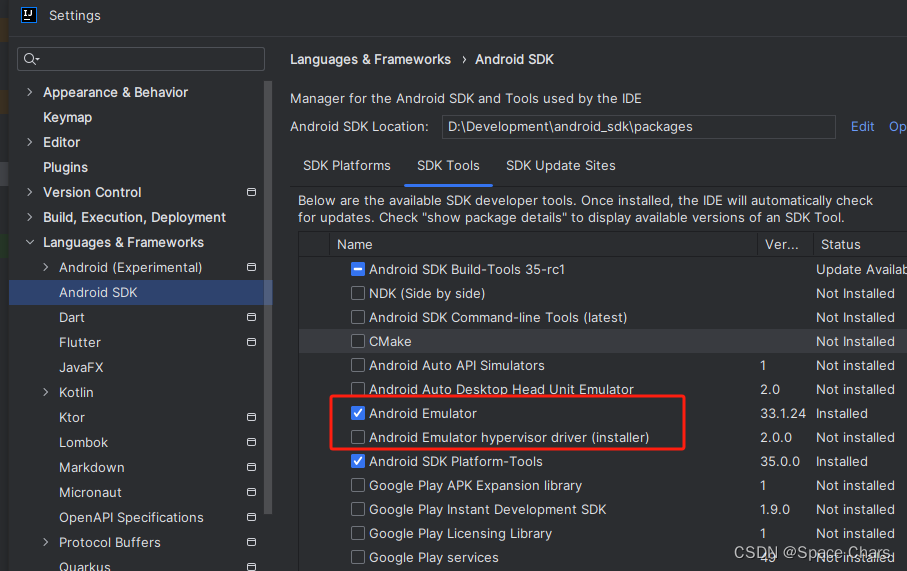
Task: Click version 33.1.24 of Android Emulator
Action: 783,414
